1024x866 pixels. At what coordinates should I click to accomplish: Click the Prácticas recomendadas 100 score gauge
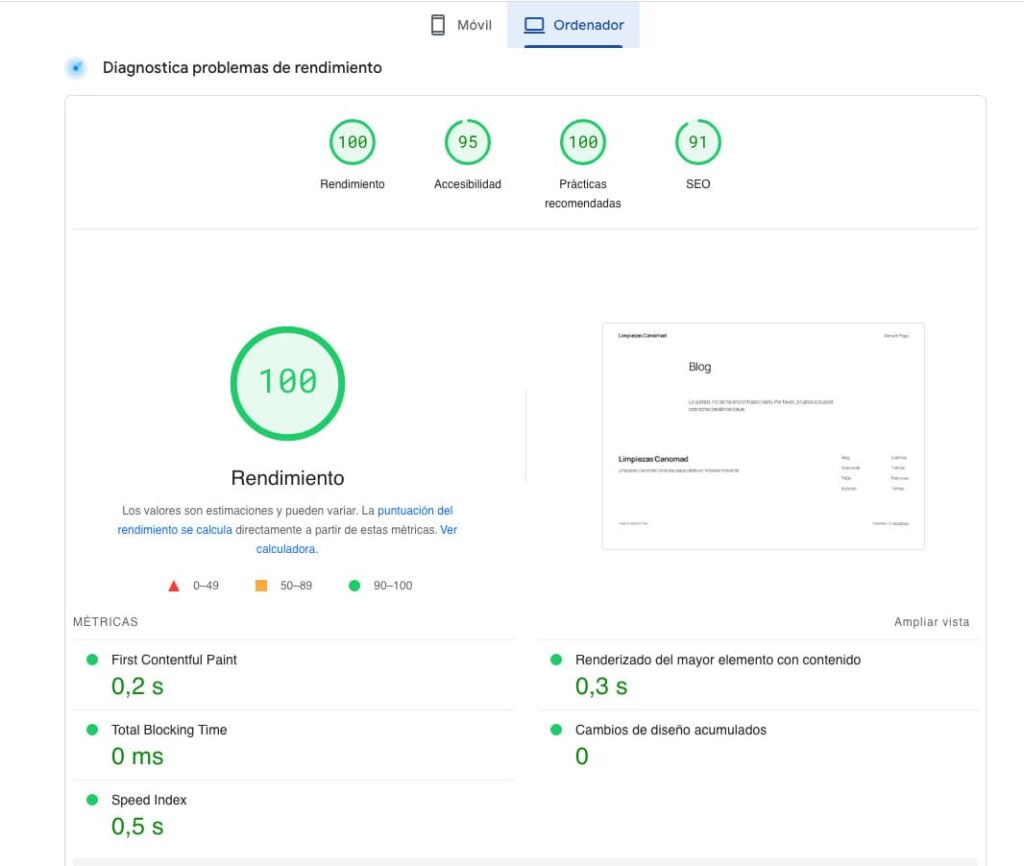coord(582,142)
